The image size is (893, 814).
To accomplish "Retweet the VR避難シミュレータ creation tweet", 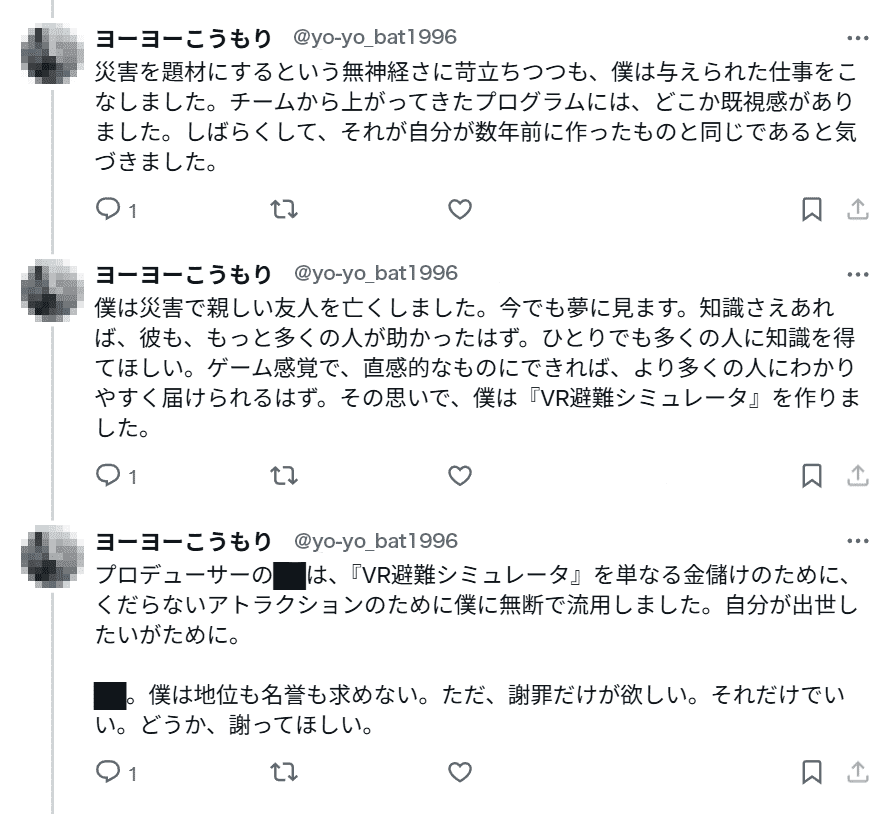I will (x=285, y=476).
